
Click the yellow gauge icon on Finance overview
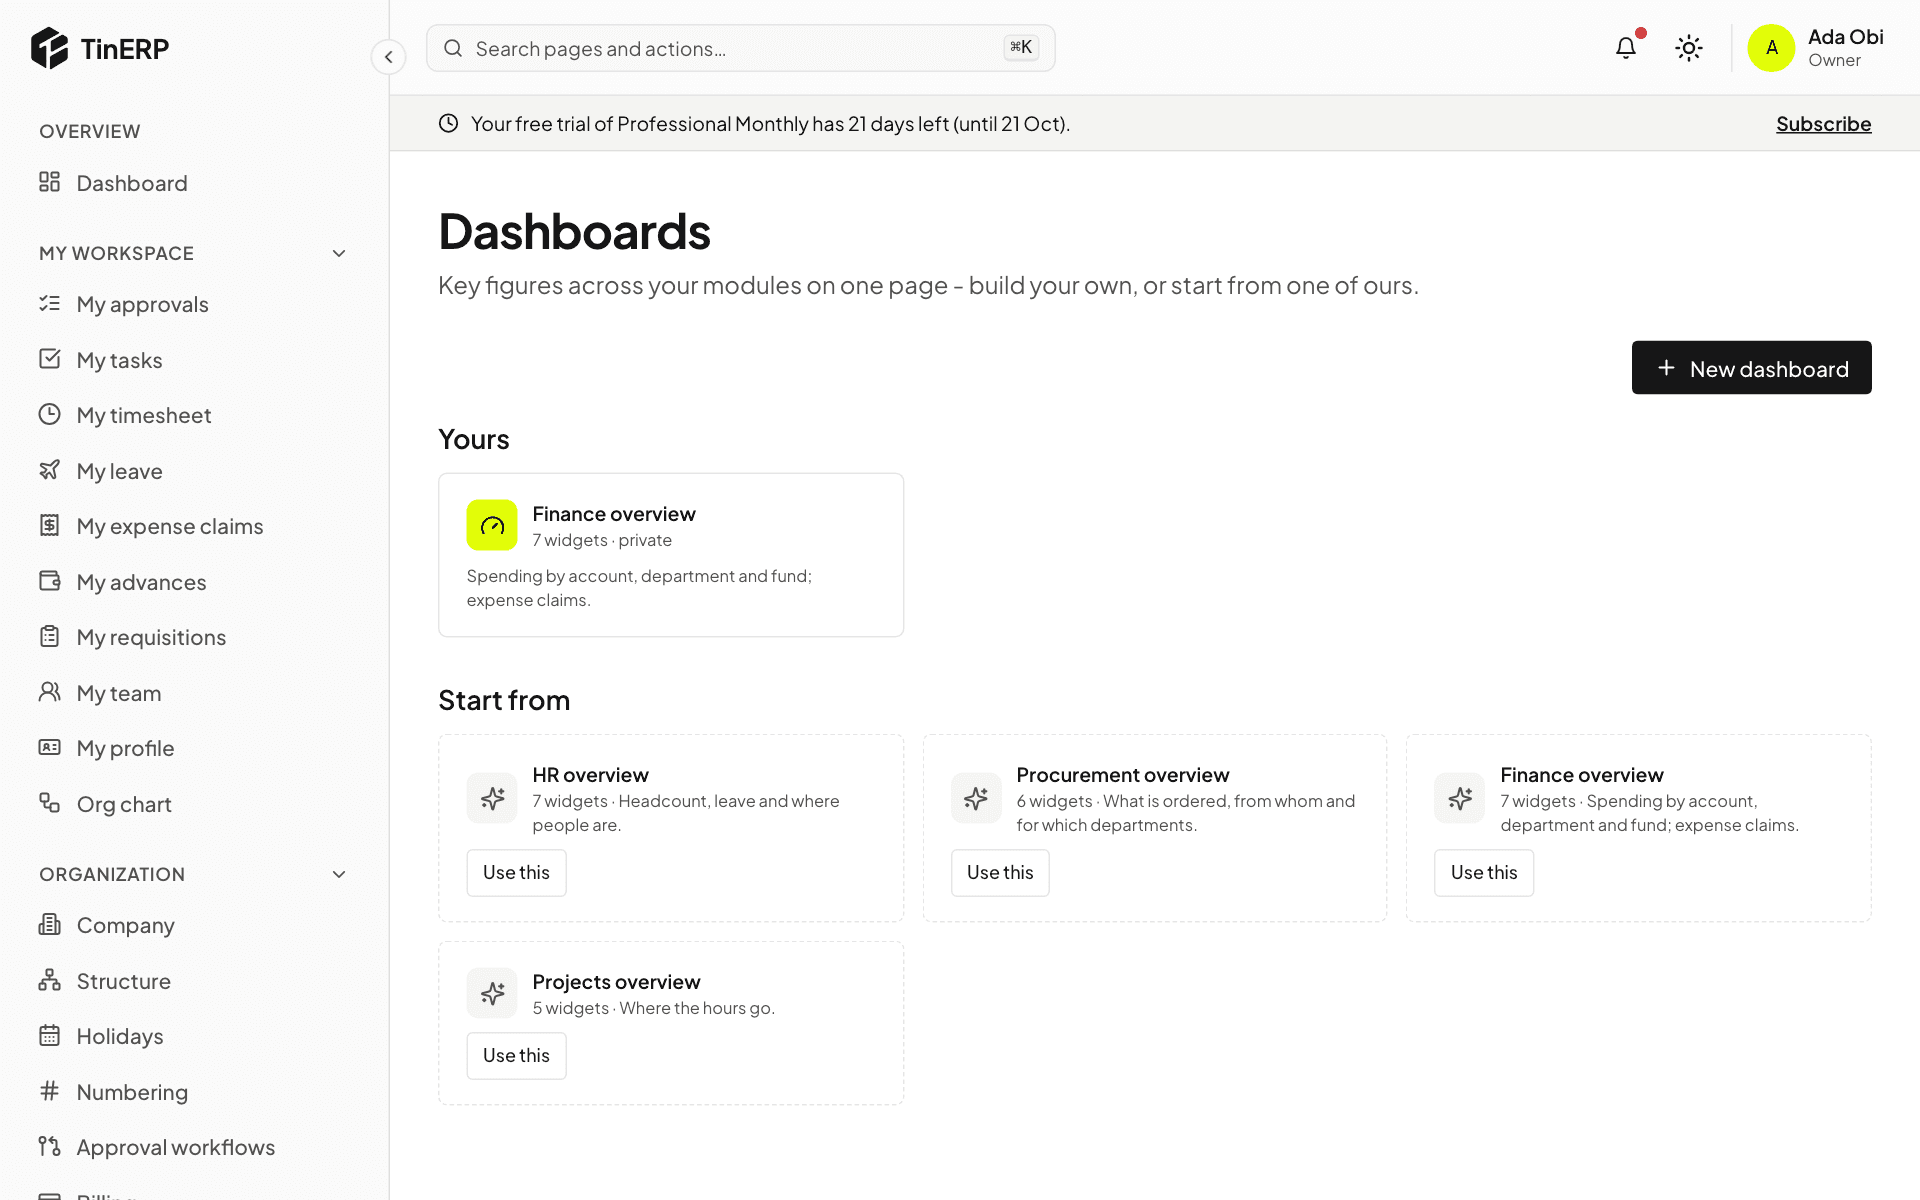coord(492,525)
